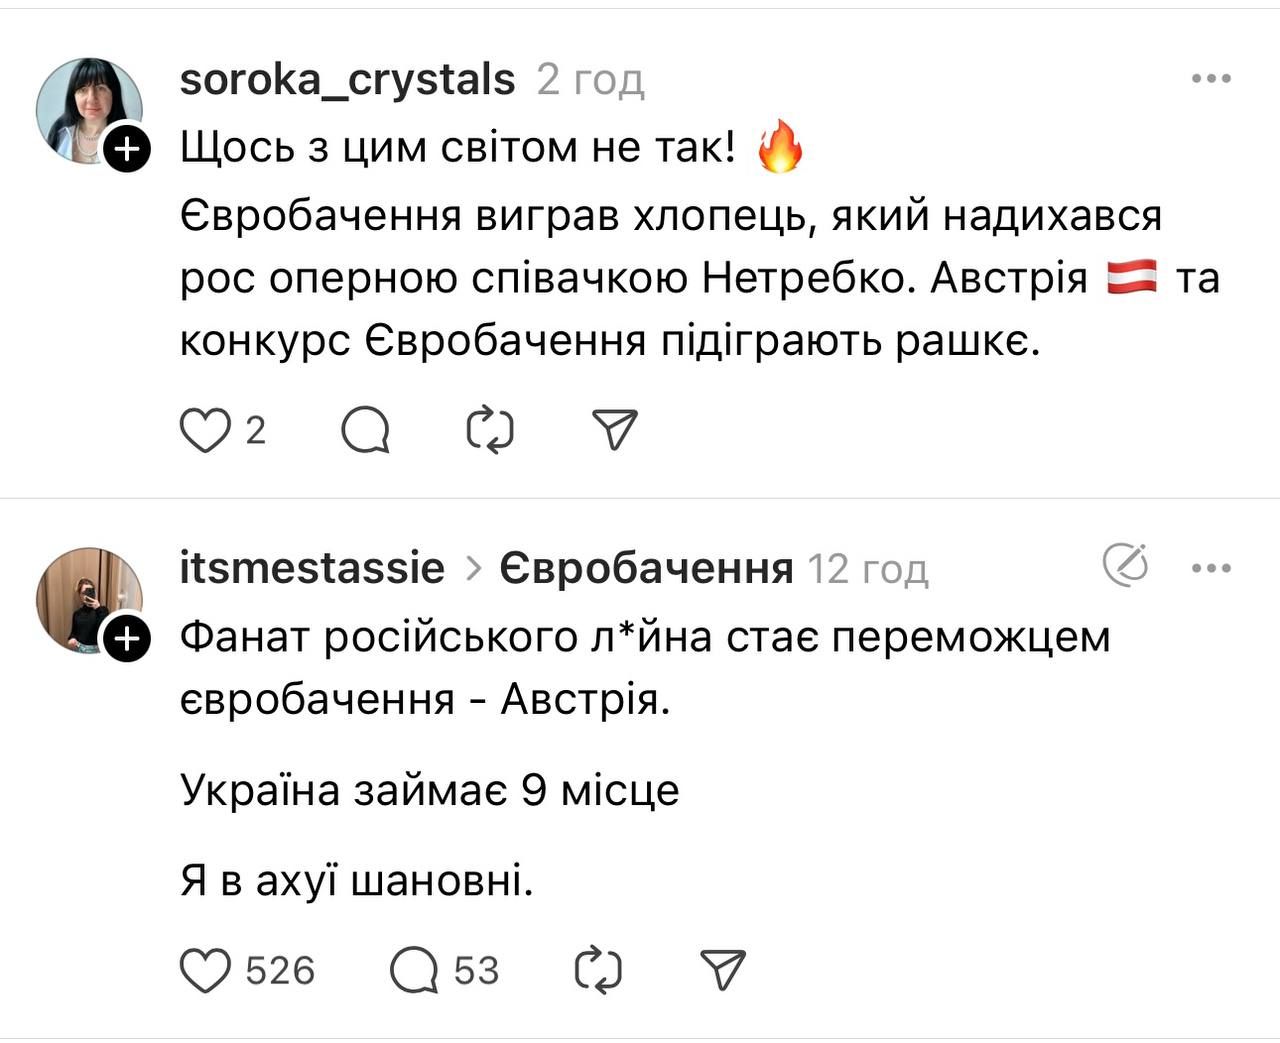This screenshot has height=1043, width=1280.
Task: Like the itsmestassie post
Action: tap(205, 970)
